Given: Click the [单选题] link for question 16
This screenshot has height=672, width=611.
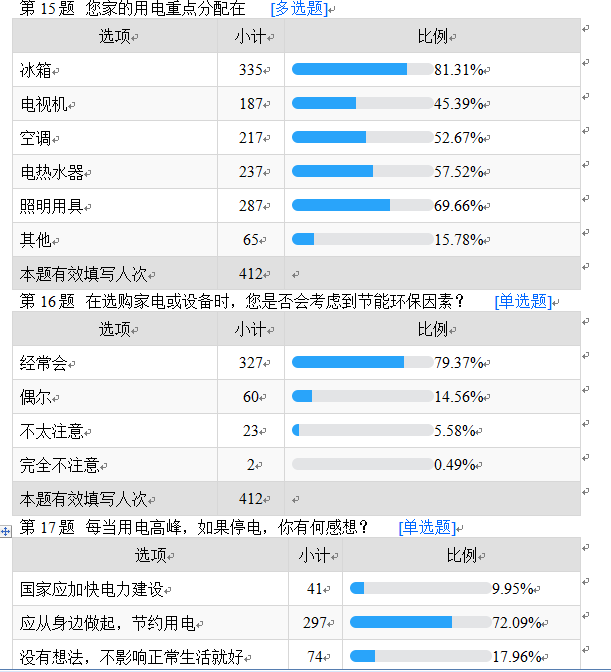Looking at the screenshot, I should coord(523,302).
